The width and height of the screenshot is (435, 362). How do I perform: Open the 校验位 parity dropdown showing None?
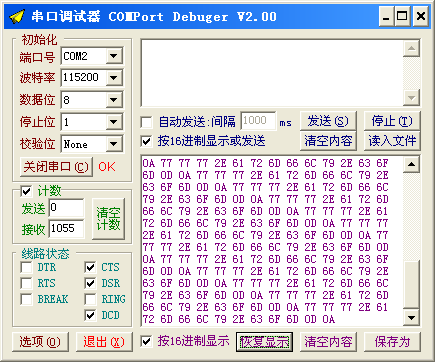click(114, 144)
